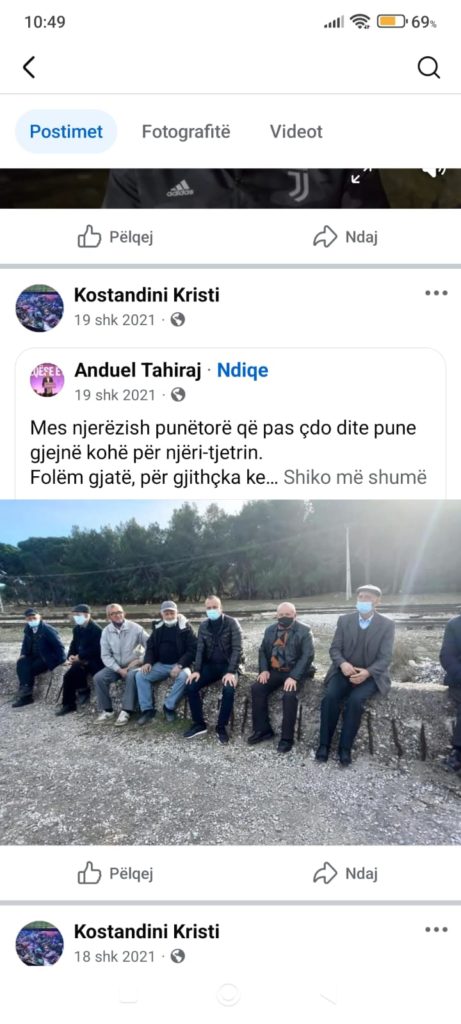The height and width of the screenshot is (1024, 461).
Task: Tap fullscreen expand icon on video
Action: [x=360, y=176]
